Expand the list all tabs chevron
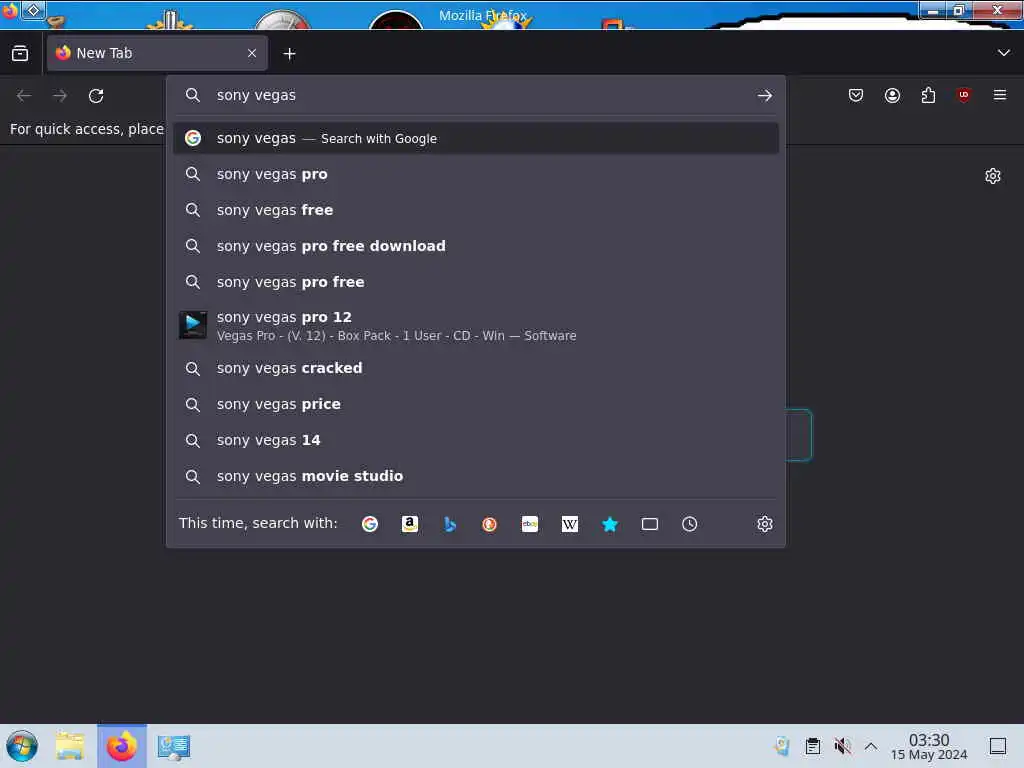 click(x=1004, y=53)
